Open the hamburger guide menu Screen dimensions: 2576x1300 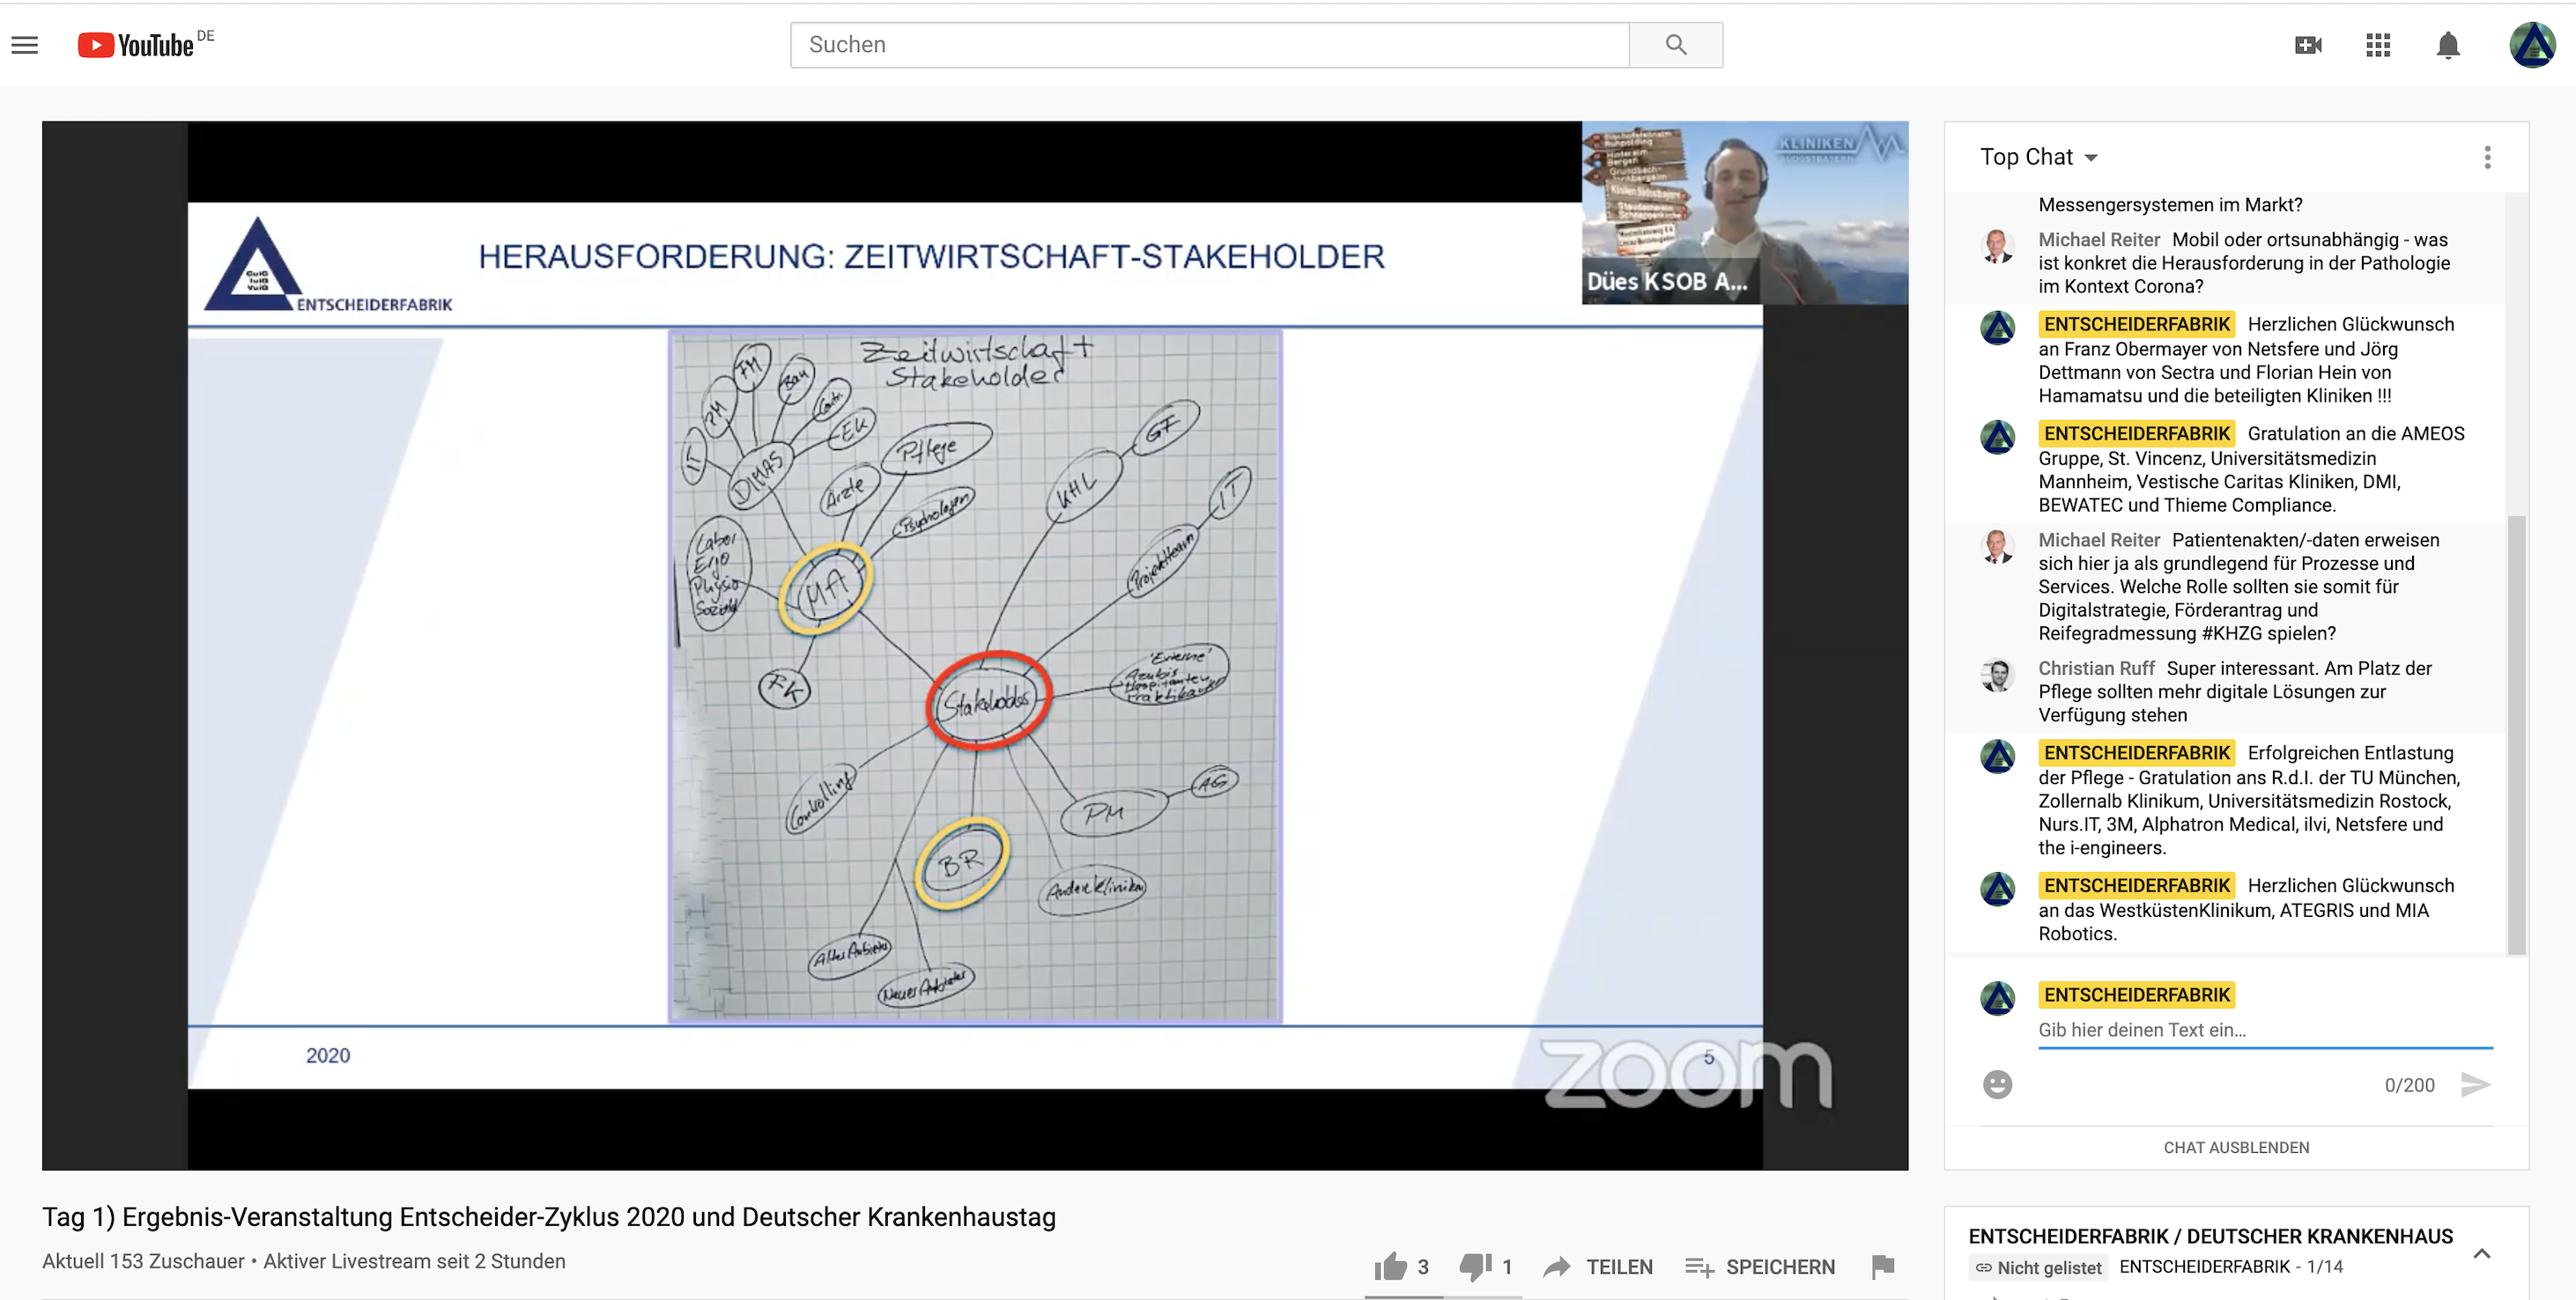pos(25,45)
